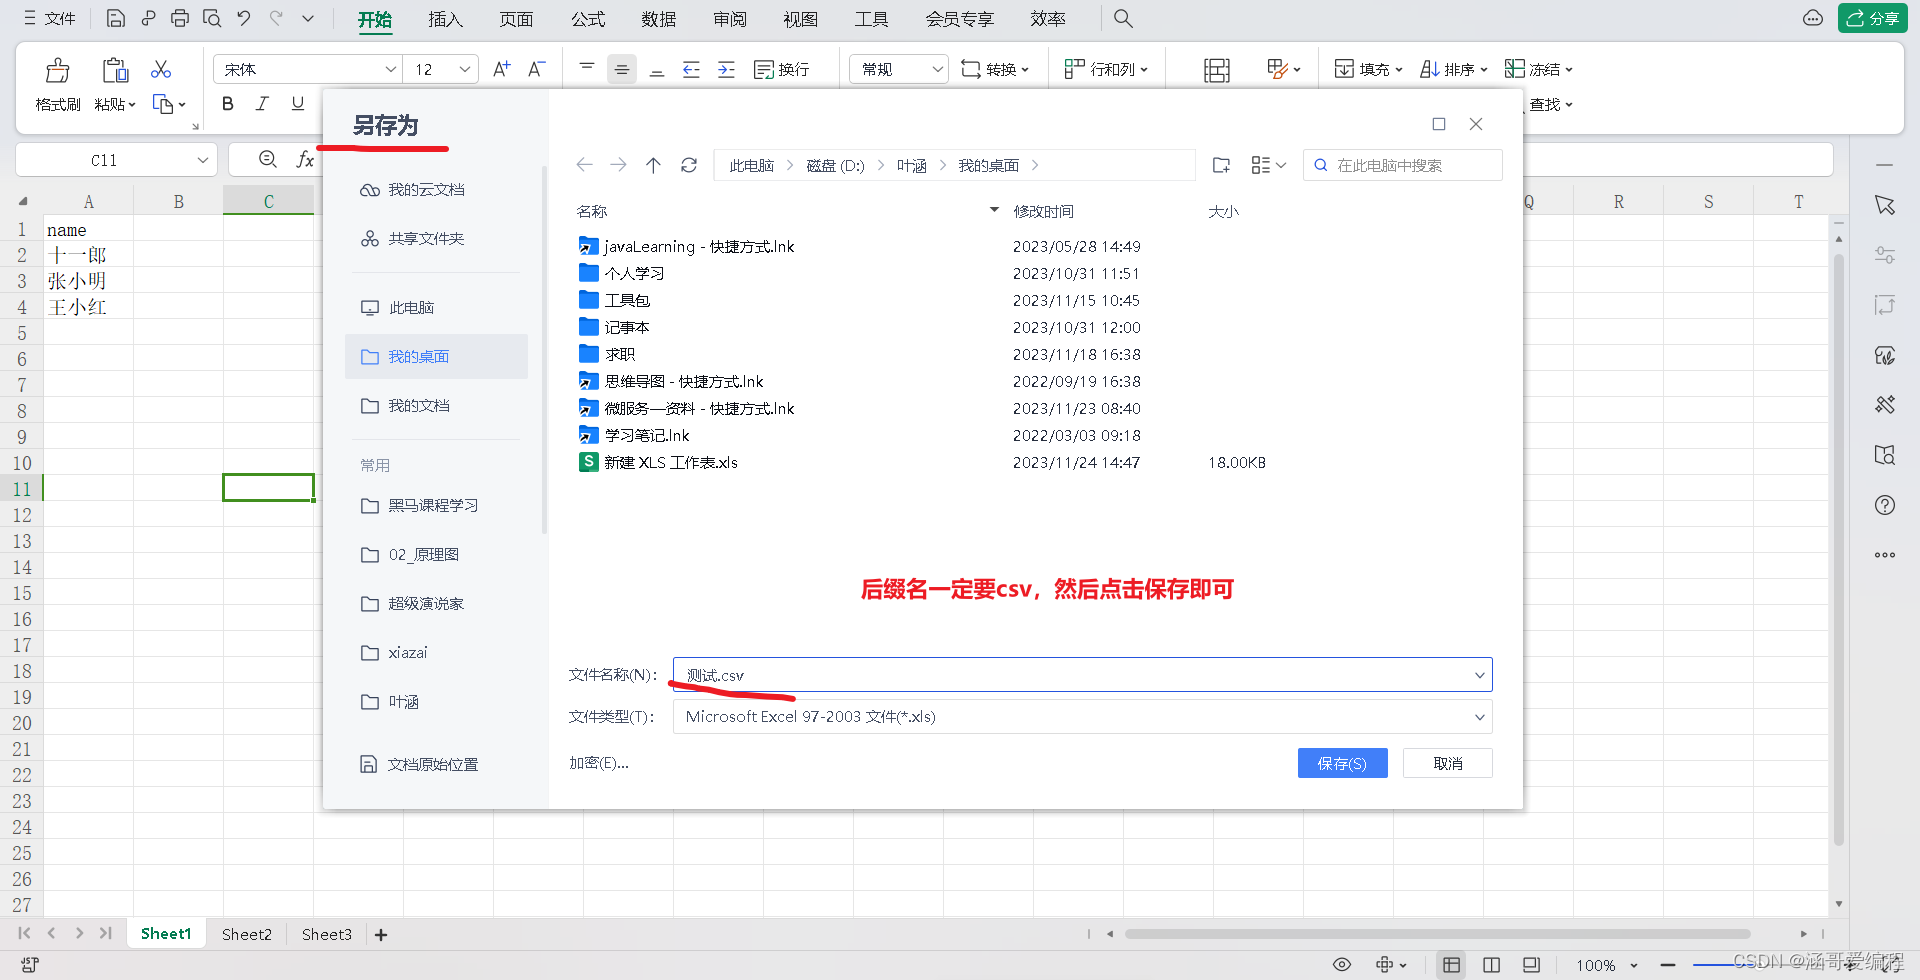Switch to page layout view in status bar
This screenshot has width=1920, height=980.
pyautogui.click(x=1491, y=965)
